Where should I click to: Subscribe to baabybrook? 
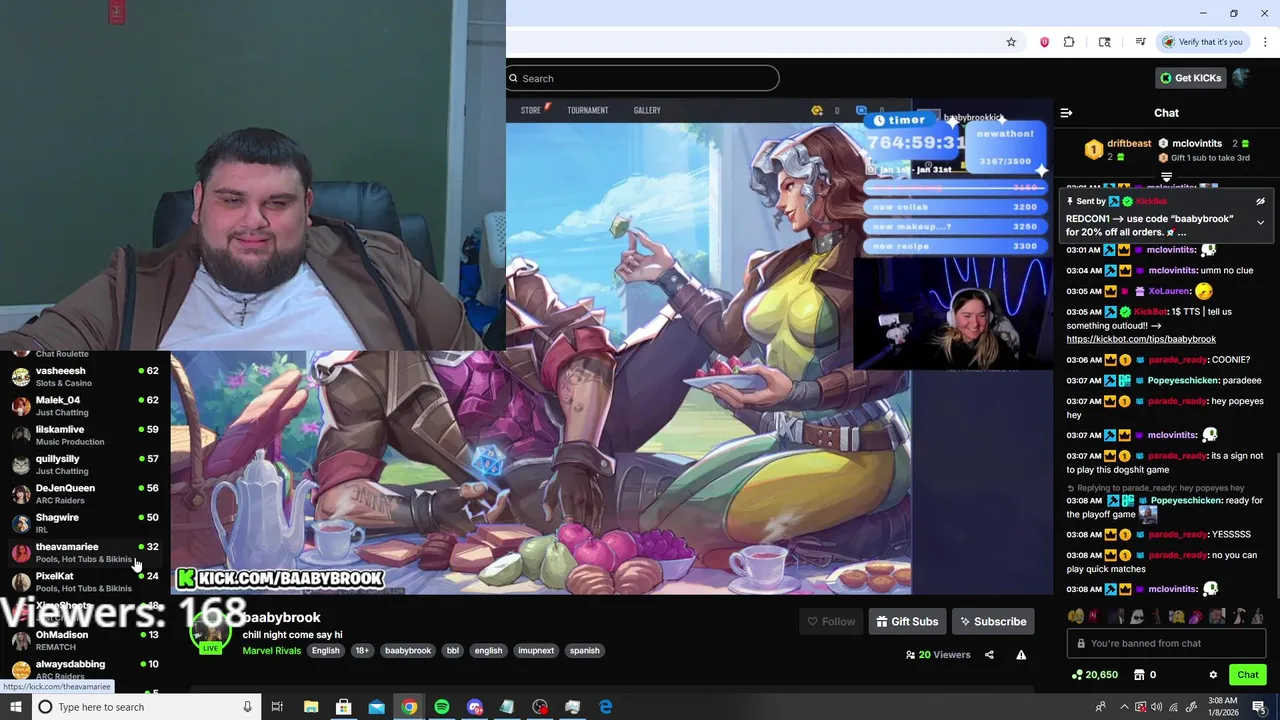click(993, 621)
